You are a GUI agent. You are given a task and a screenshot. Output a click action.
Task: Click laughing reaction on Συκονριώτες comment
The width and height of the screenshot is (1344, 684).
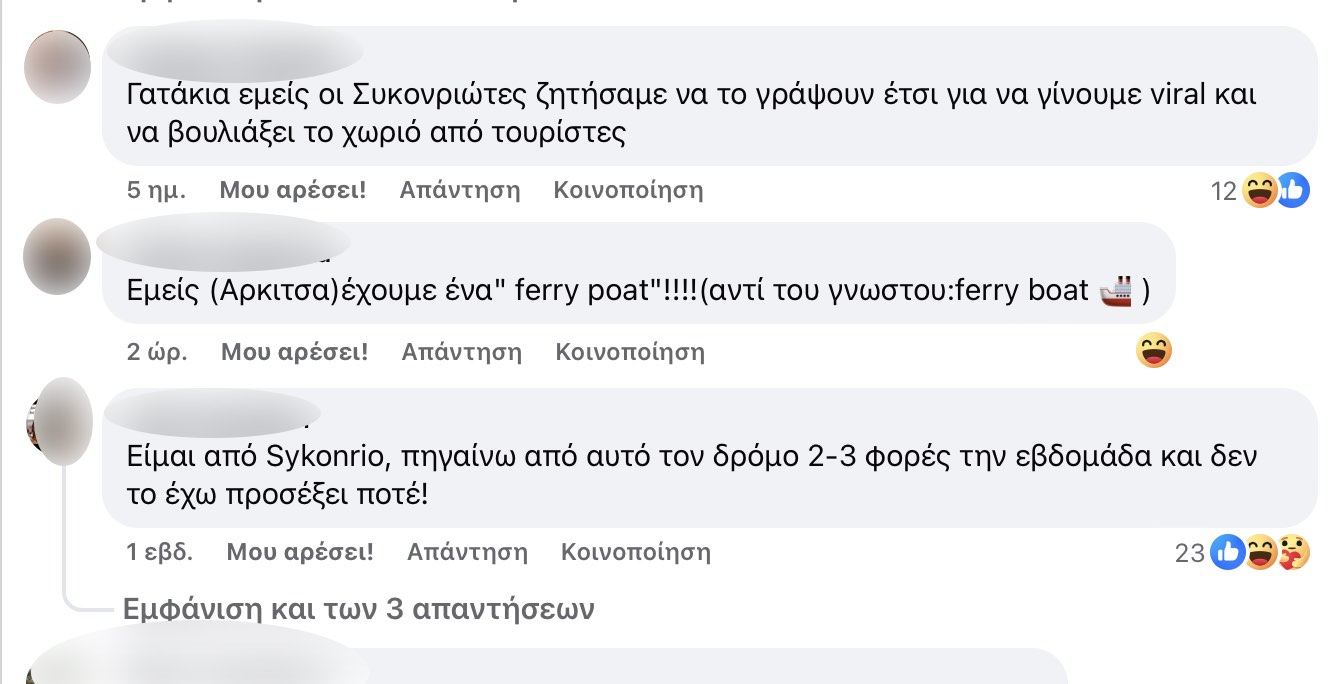tap(1261, 190)
